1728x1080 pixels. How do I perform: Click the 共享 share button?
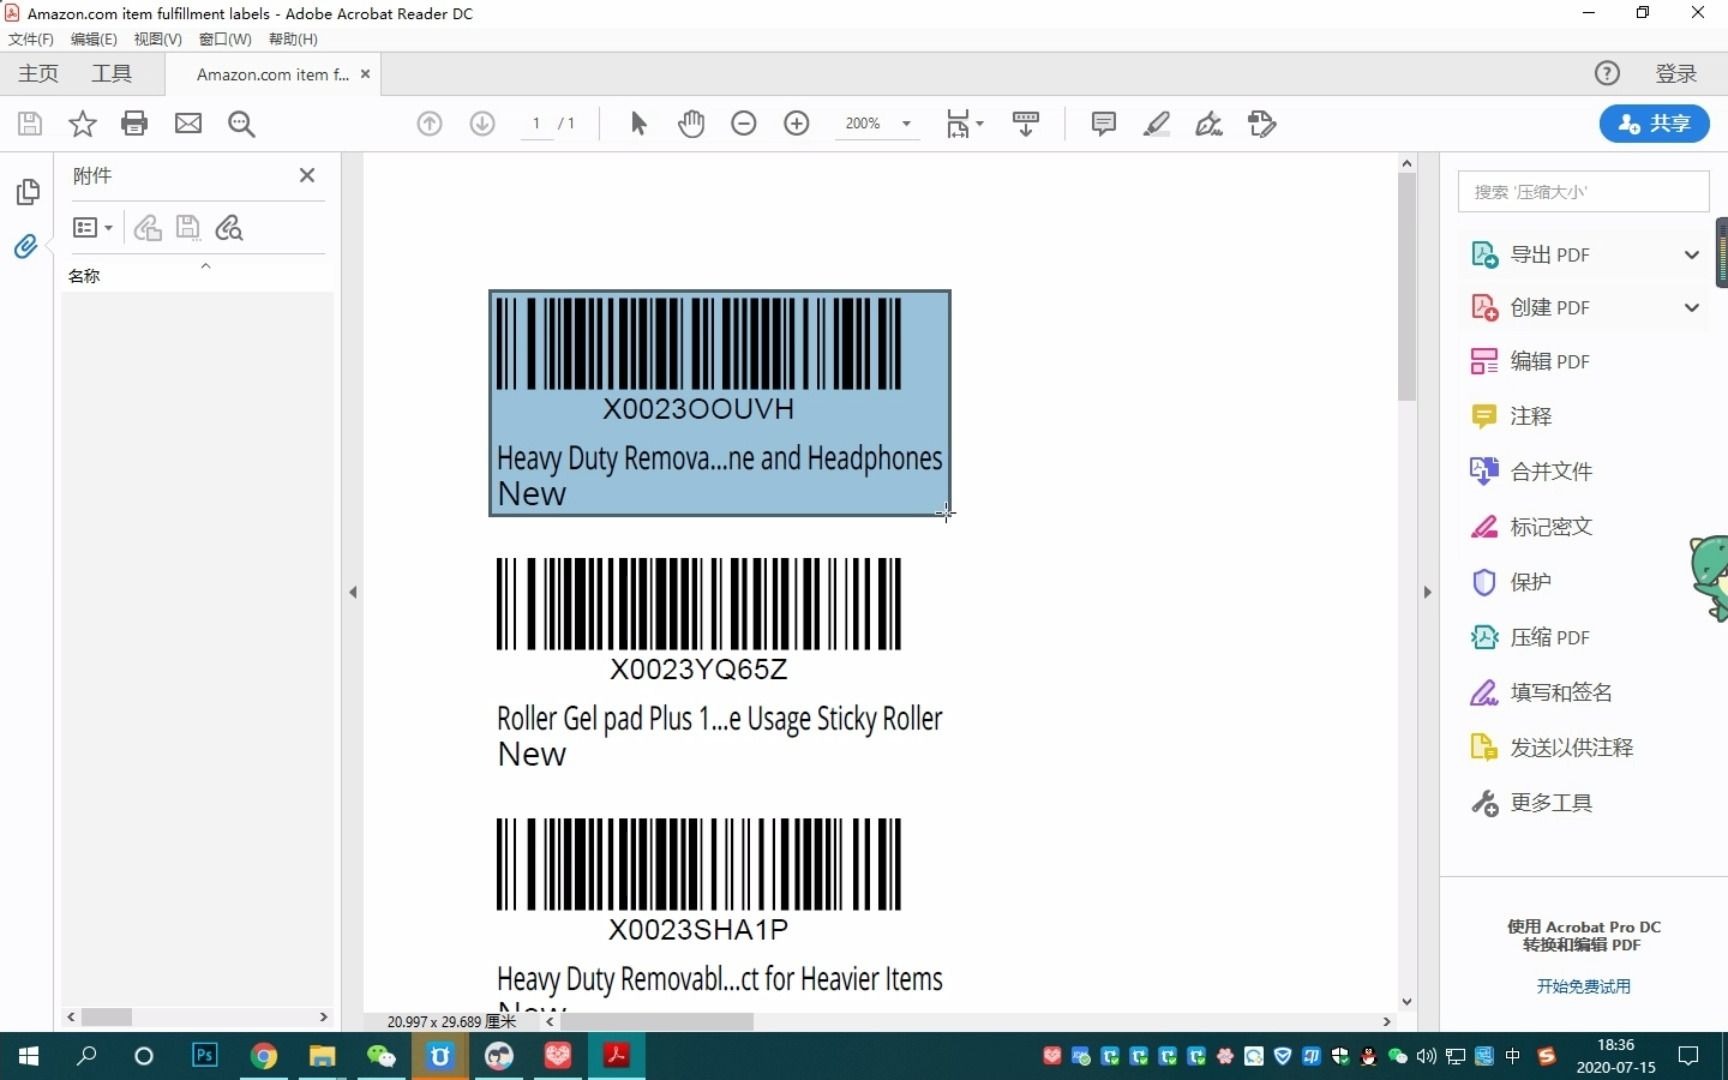[1654, 123]
